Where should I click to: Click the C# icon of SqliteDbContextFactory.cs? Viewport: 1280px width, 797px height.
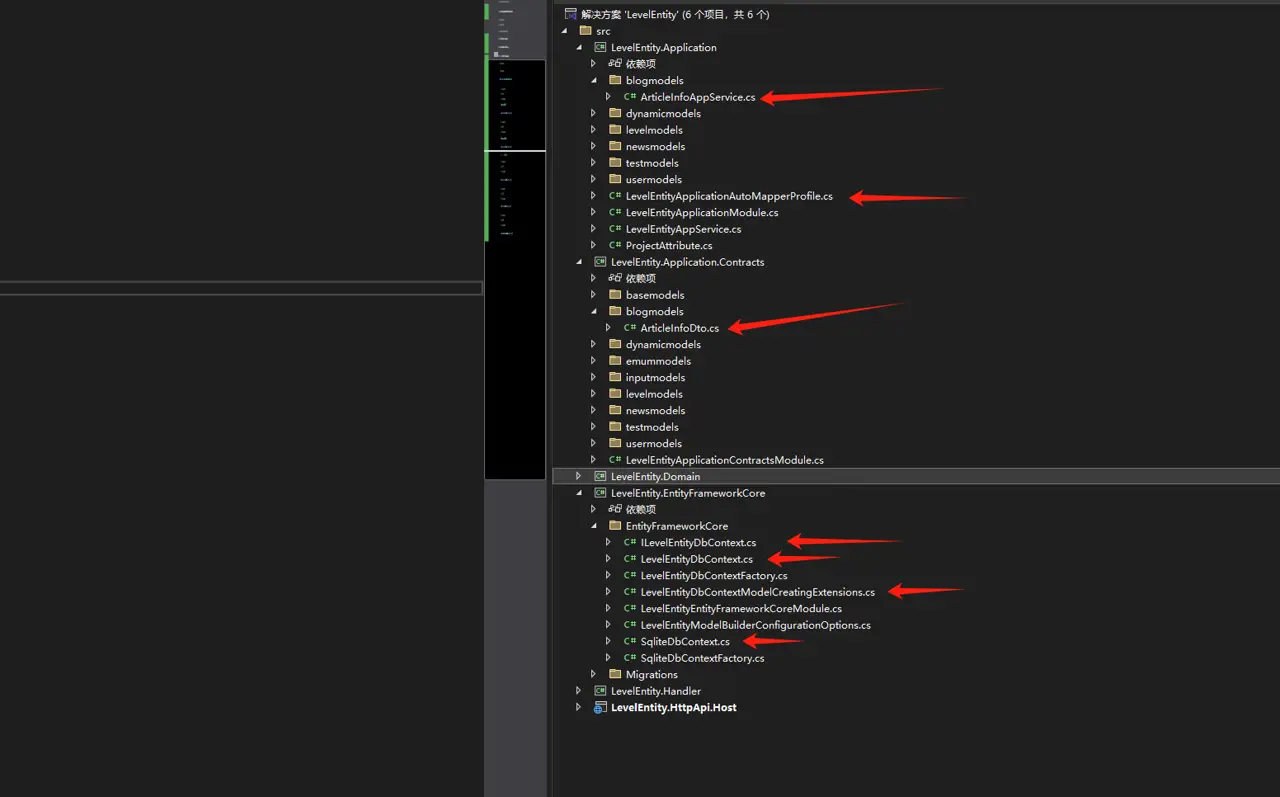[x=630, y=658]
